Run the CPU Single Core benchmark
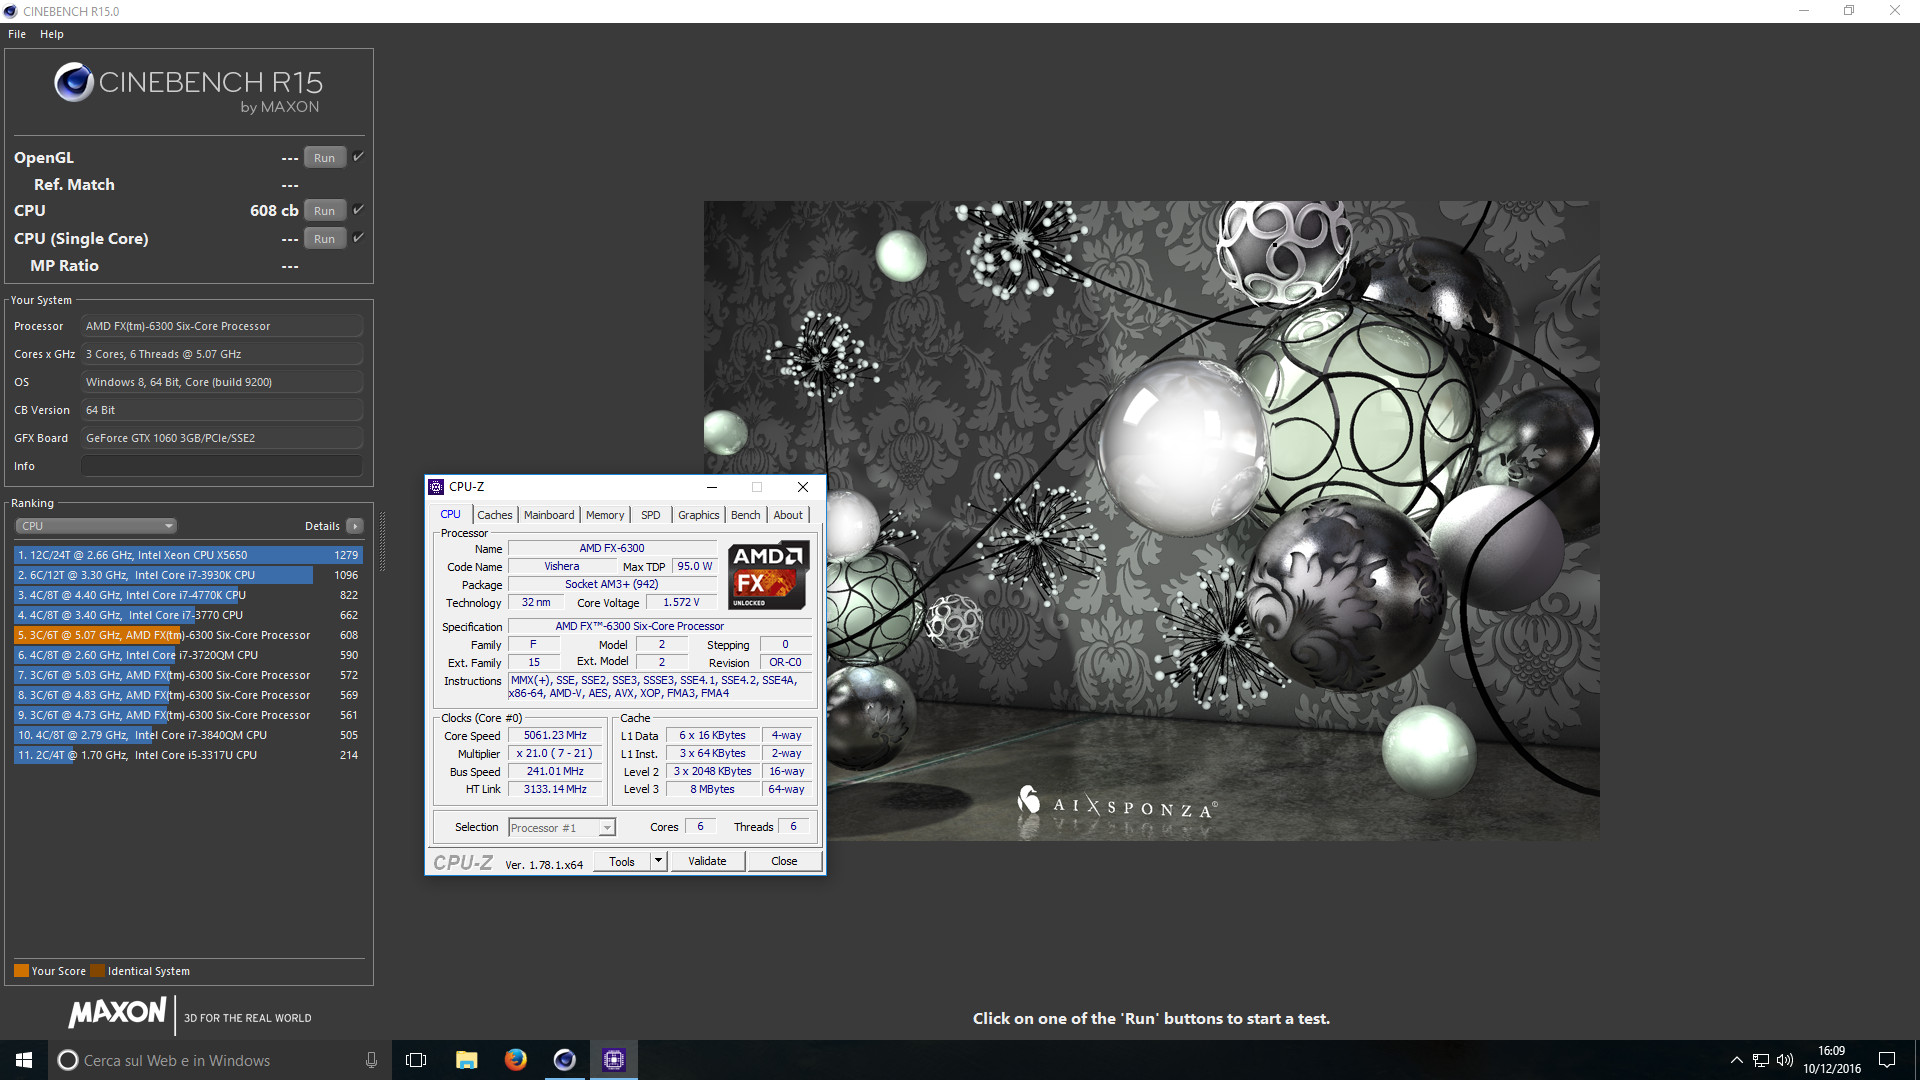This screenshot has height=1080, width=1920. (324, 239)
